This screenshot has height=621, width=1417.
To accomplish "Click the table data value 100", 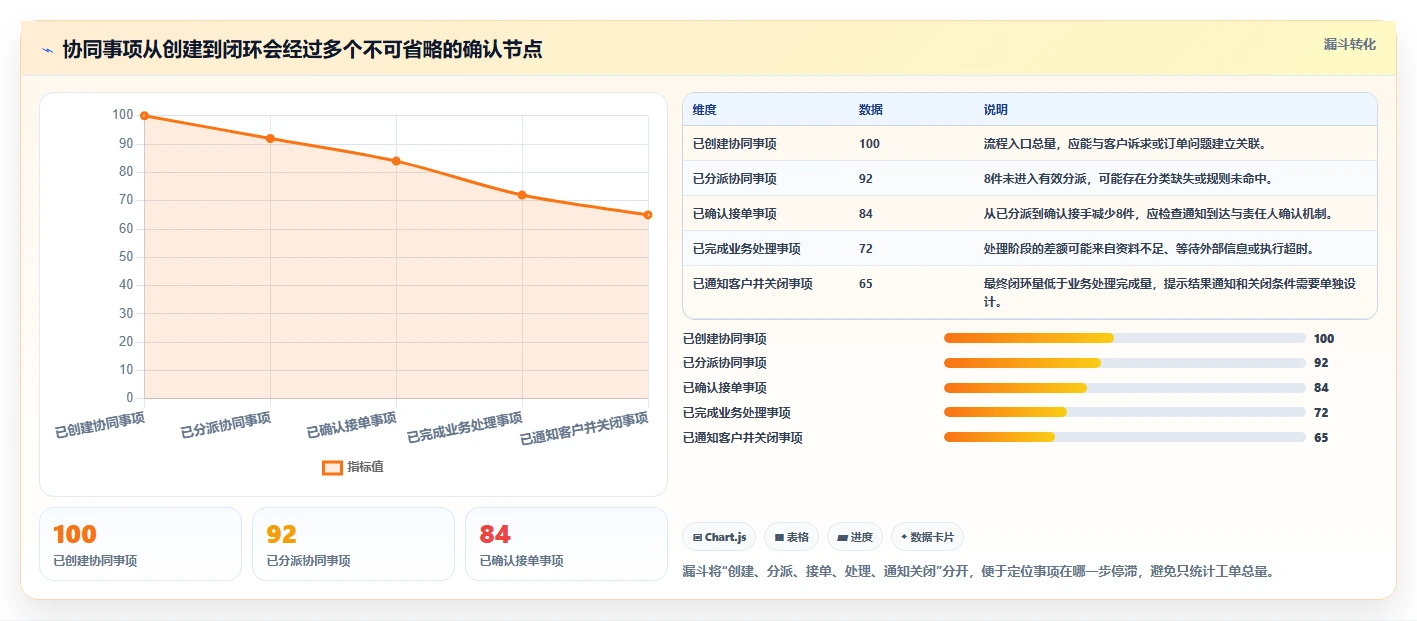I will tap(869, 144).
